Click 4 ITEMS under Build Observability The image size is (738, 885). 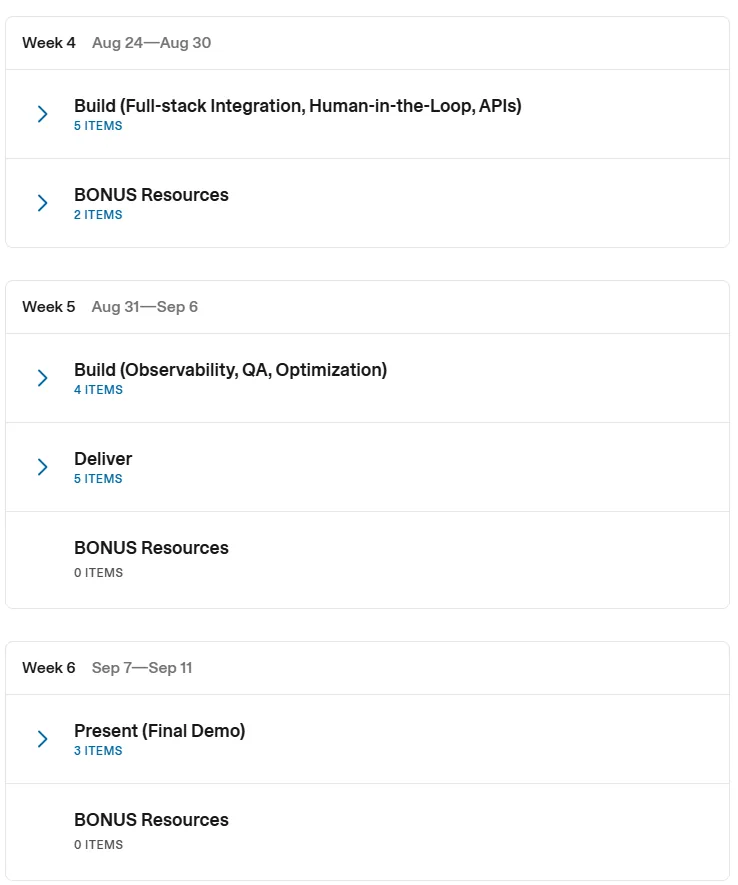pyautogui.click(x=98, y=390)
